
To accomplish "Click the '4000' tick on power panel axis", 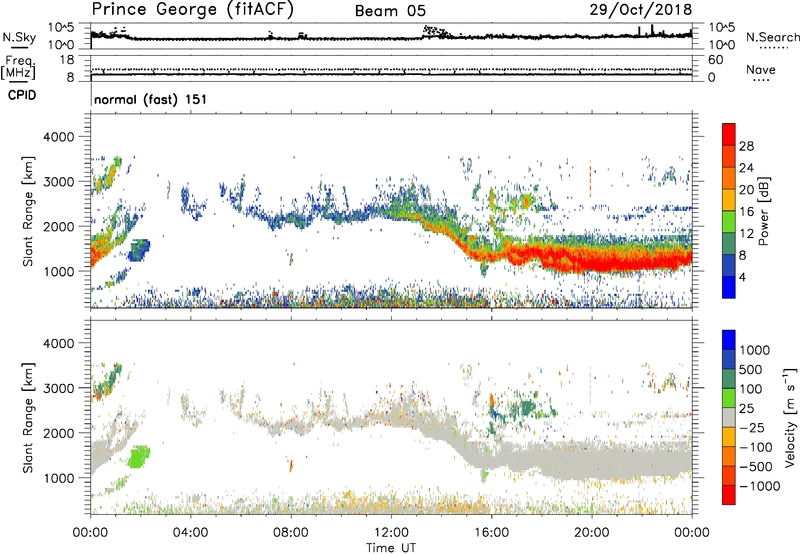I will (58, 137).
